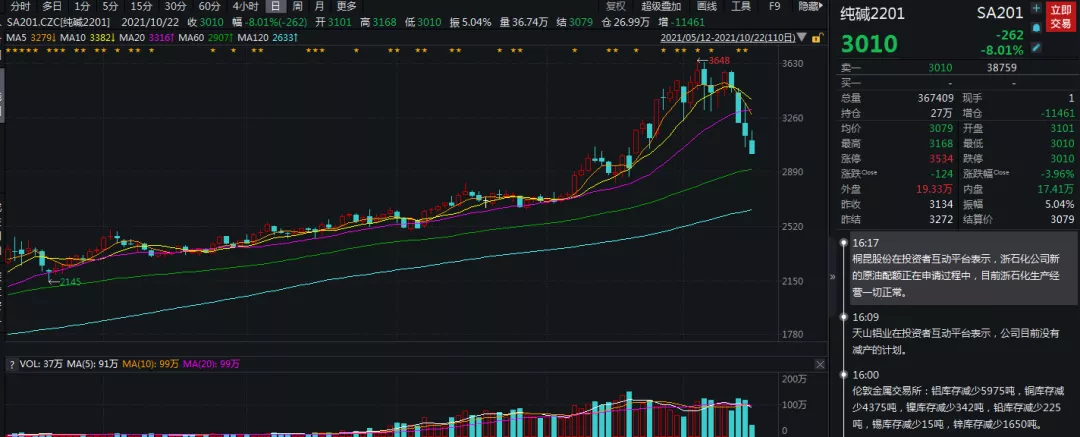Set a price alert using bell icon
Viewport: 1080px width, 437px height.
1036,28
